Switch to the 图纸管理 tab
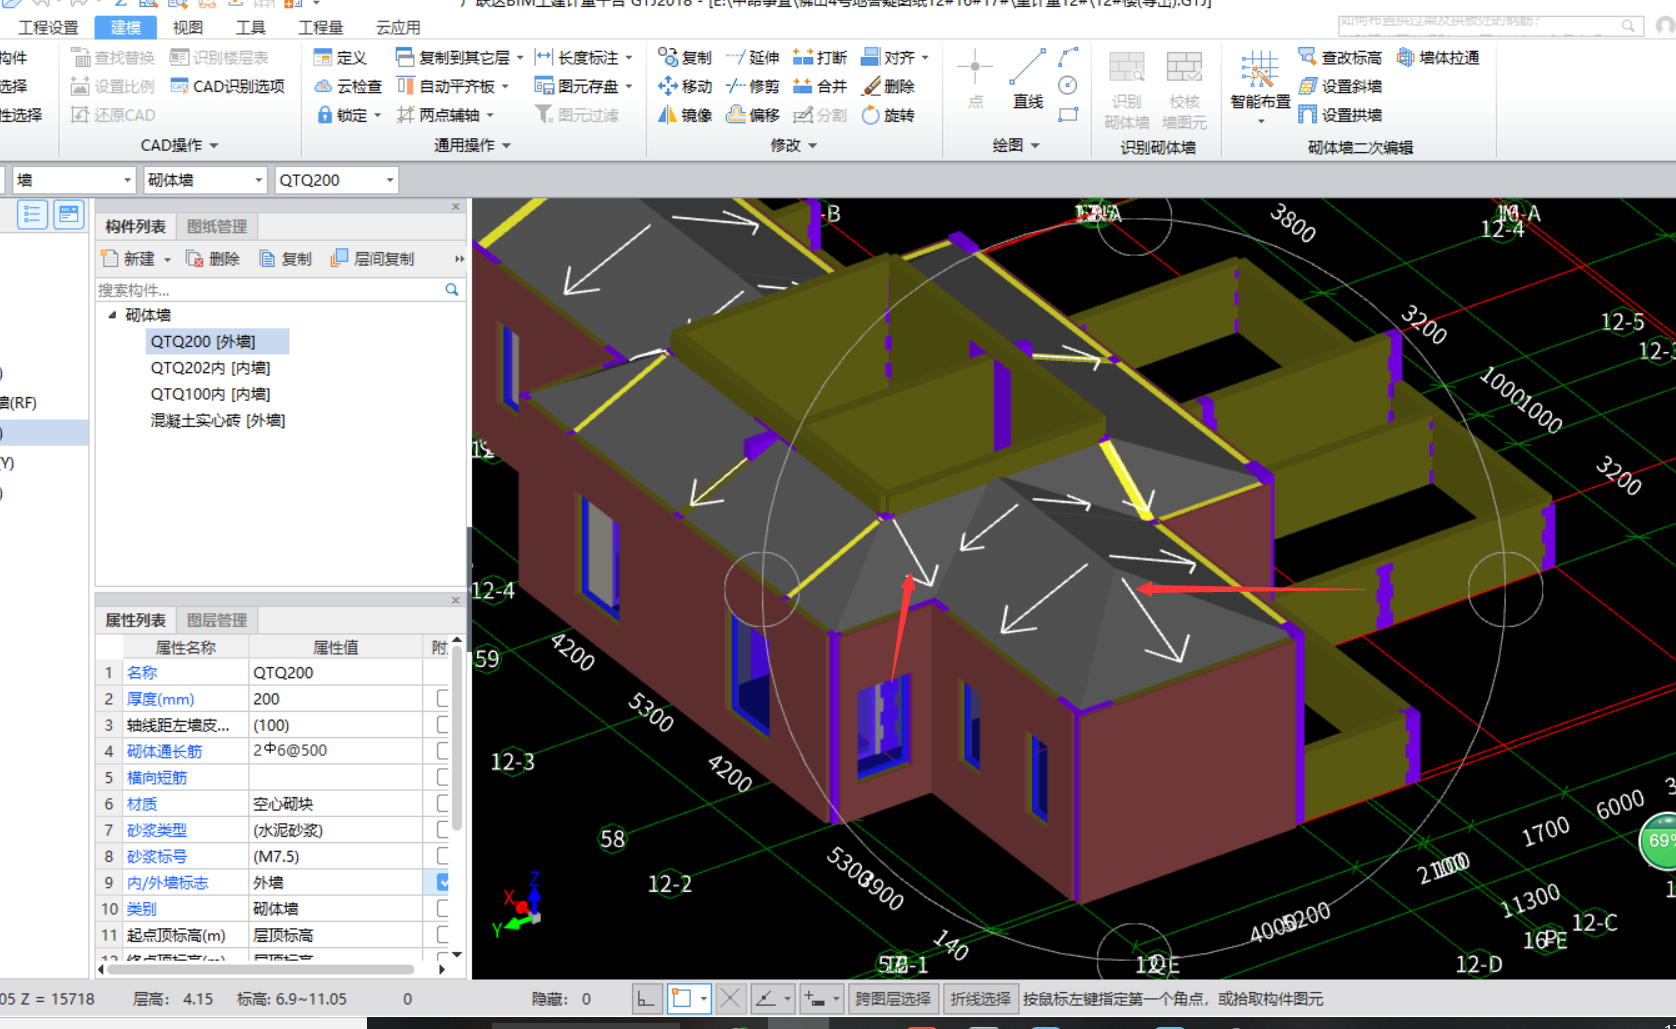1676x1029 pixels. (217, 227)
